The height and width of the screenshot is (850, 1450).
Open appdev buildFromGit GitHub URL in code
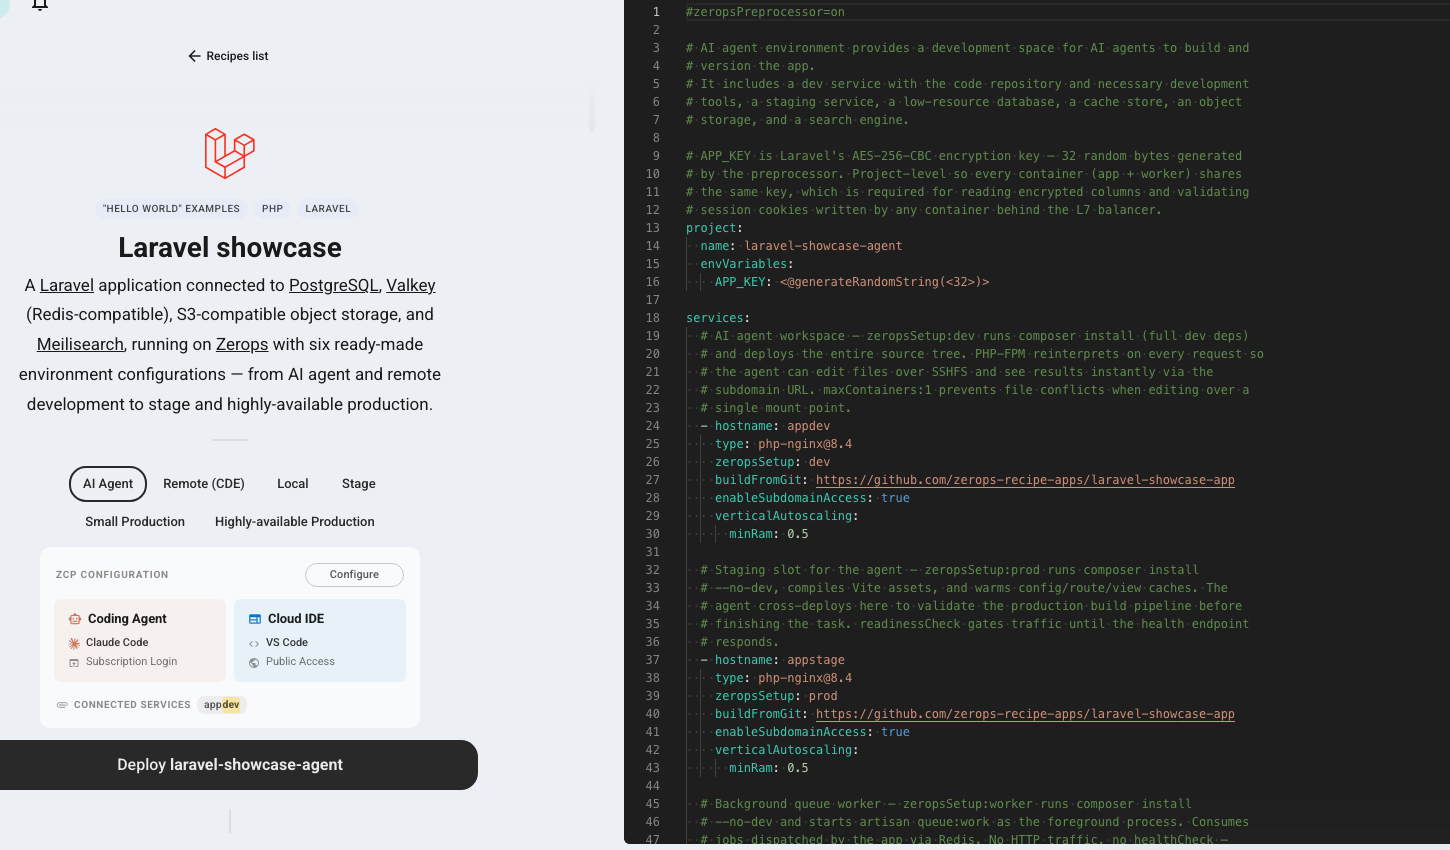tap(1025, 480)
